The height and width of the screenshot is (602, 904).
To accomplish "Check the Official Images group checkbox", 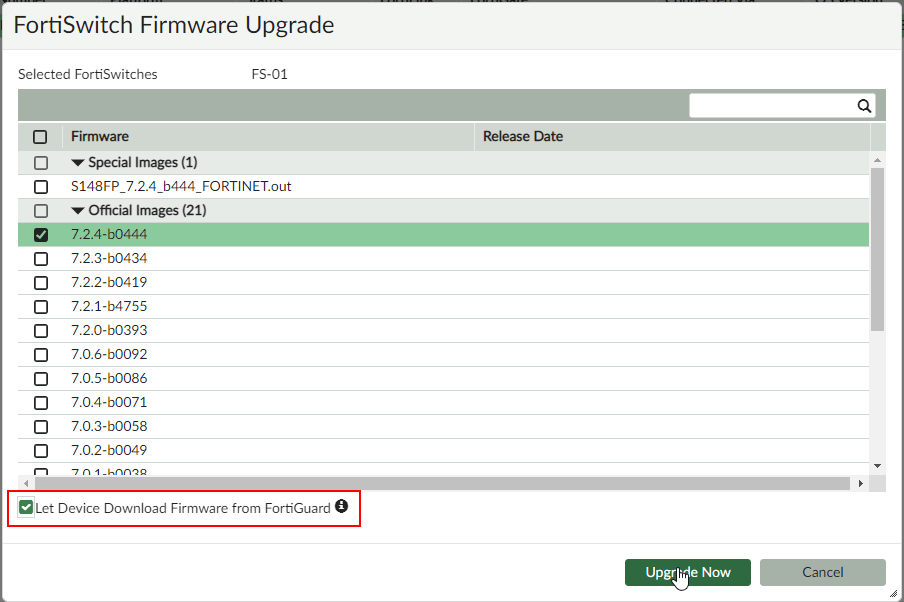I will pyautogui.click(x=40, y=210).
